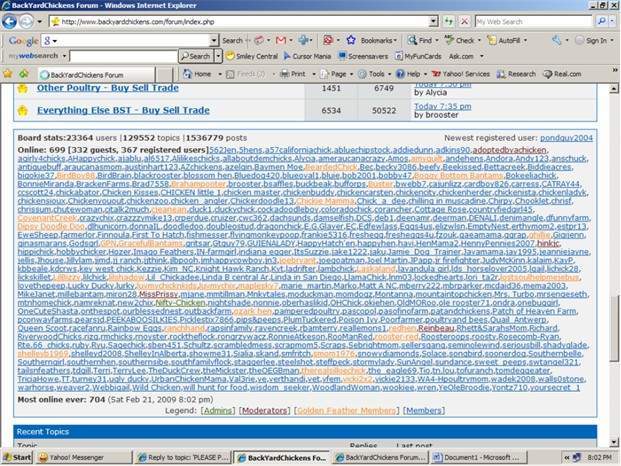
Task: Click Google toolbar Search button
Action: [232, 40]
